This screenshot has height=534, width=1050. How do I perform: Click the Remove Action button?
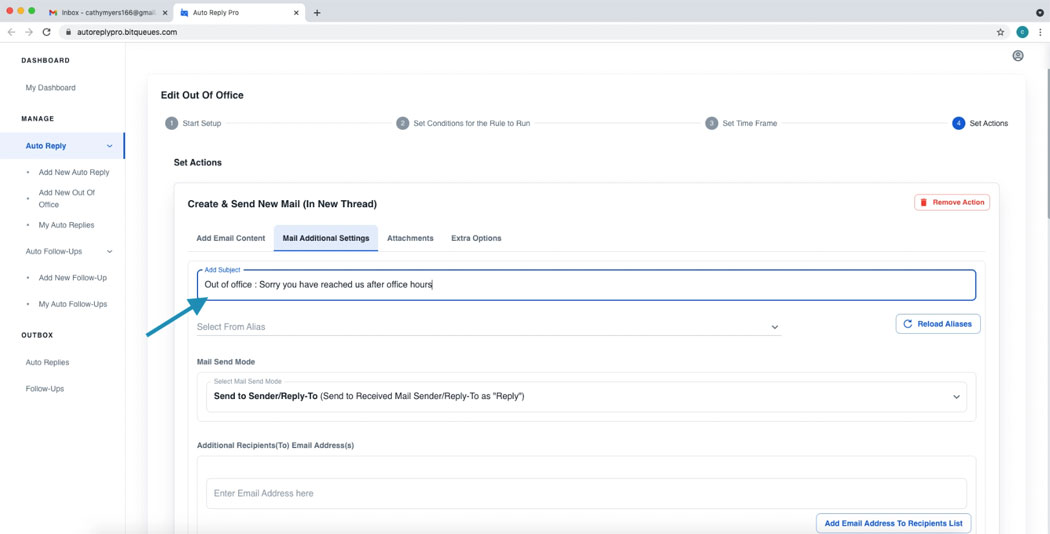tap(952, 202)
